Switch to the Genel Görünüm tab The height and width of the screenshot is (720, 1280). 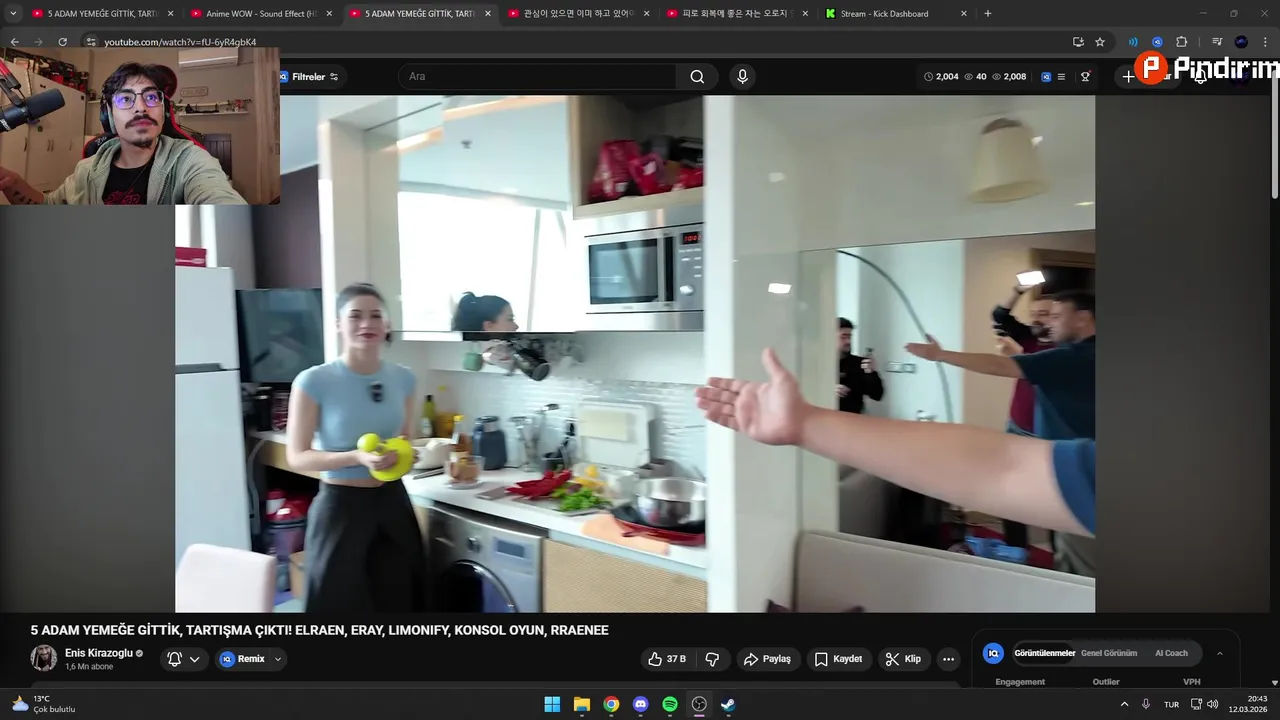pos(1109,653)
